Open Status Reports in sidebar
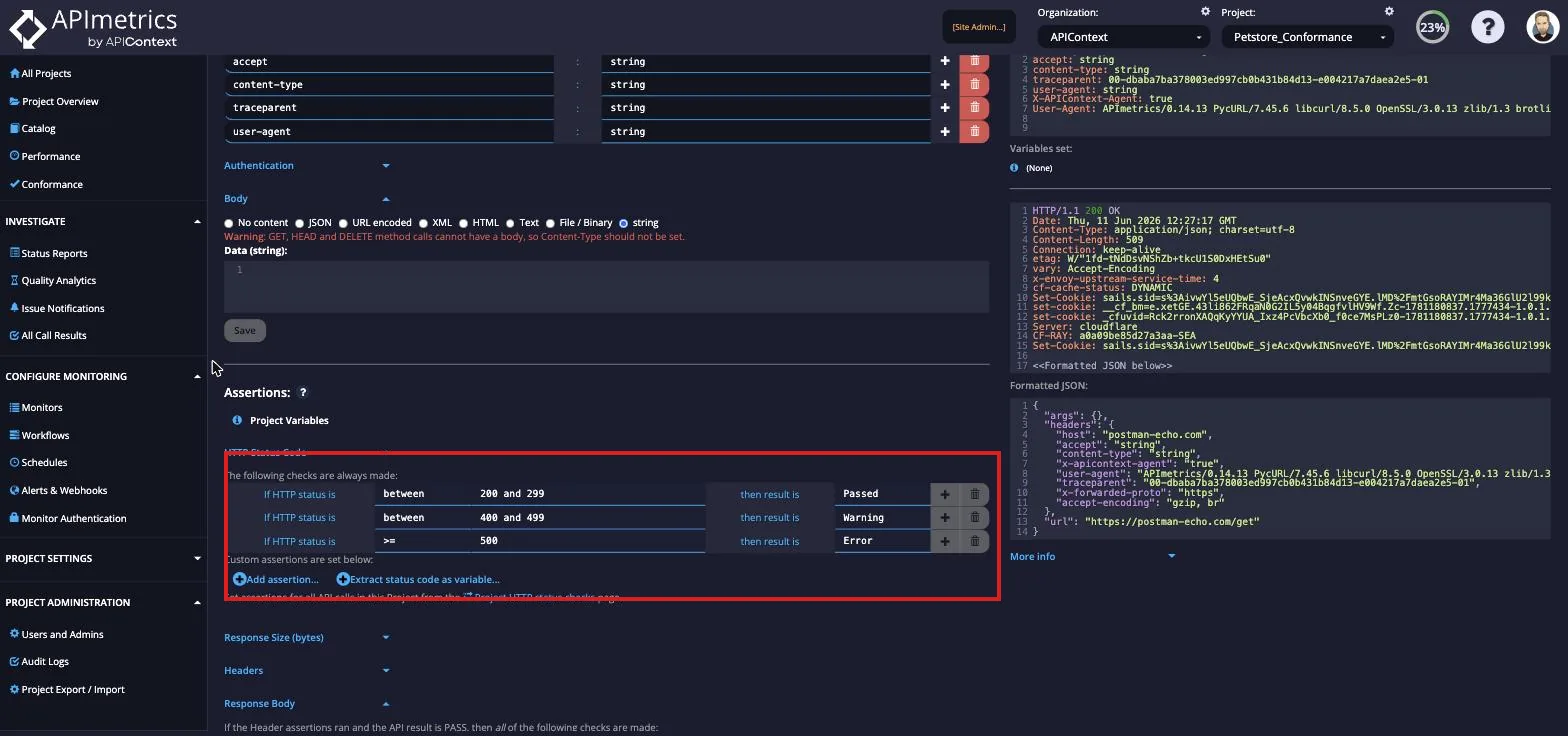The height and width of the screenshot is (736, 1568). tap(48, 254)
